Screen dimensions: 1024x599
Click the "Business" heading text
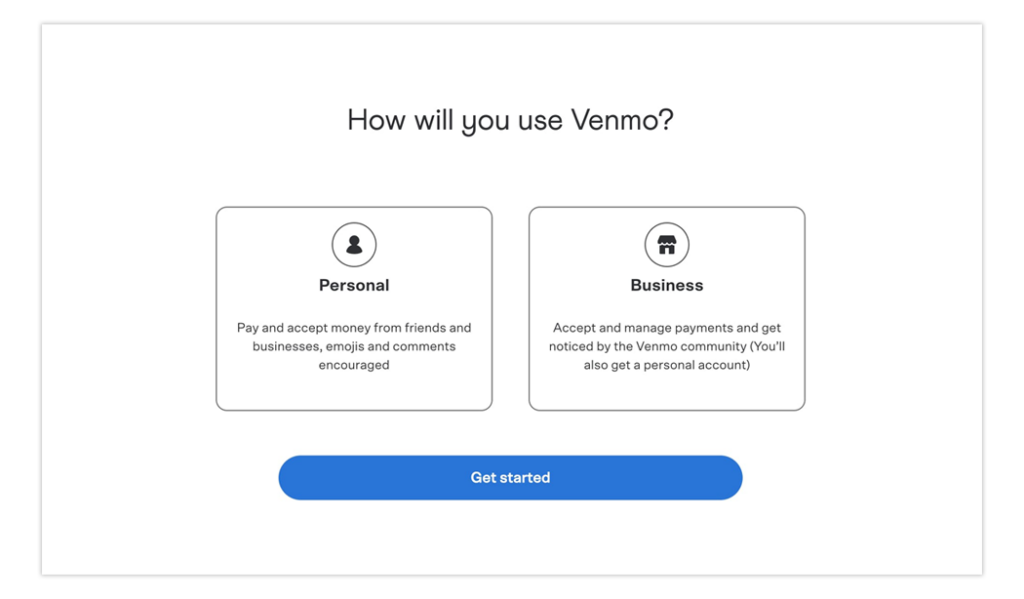667,285
